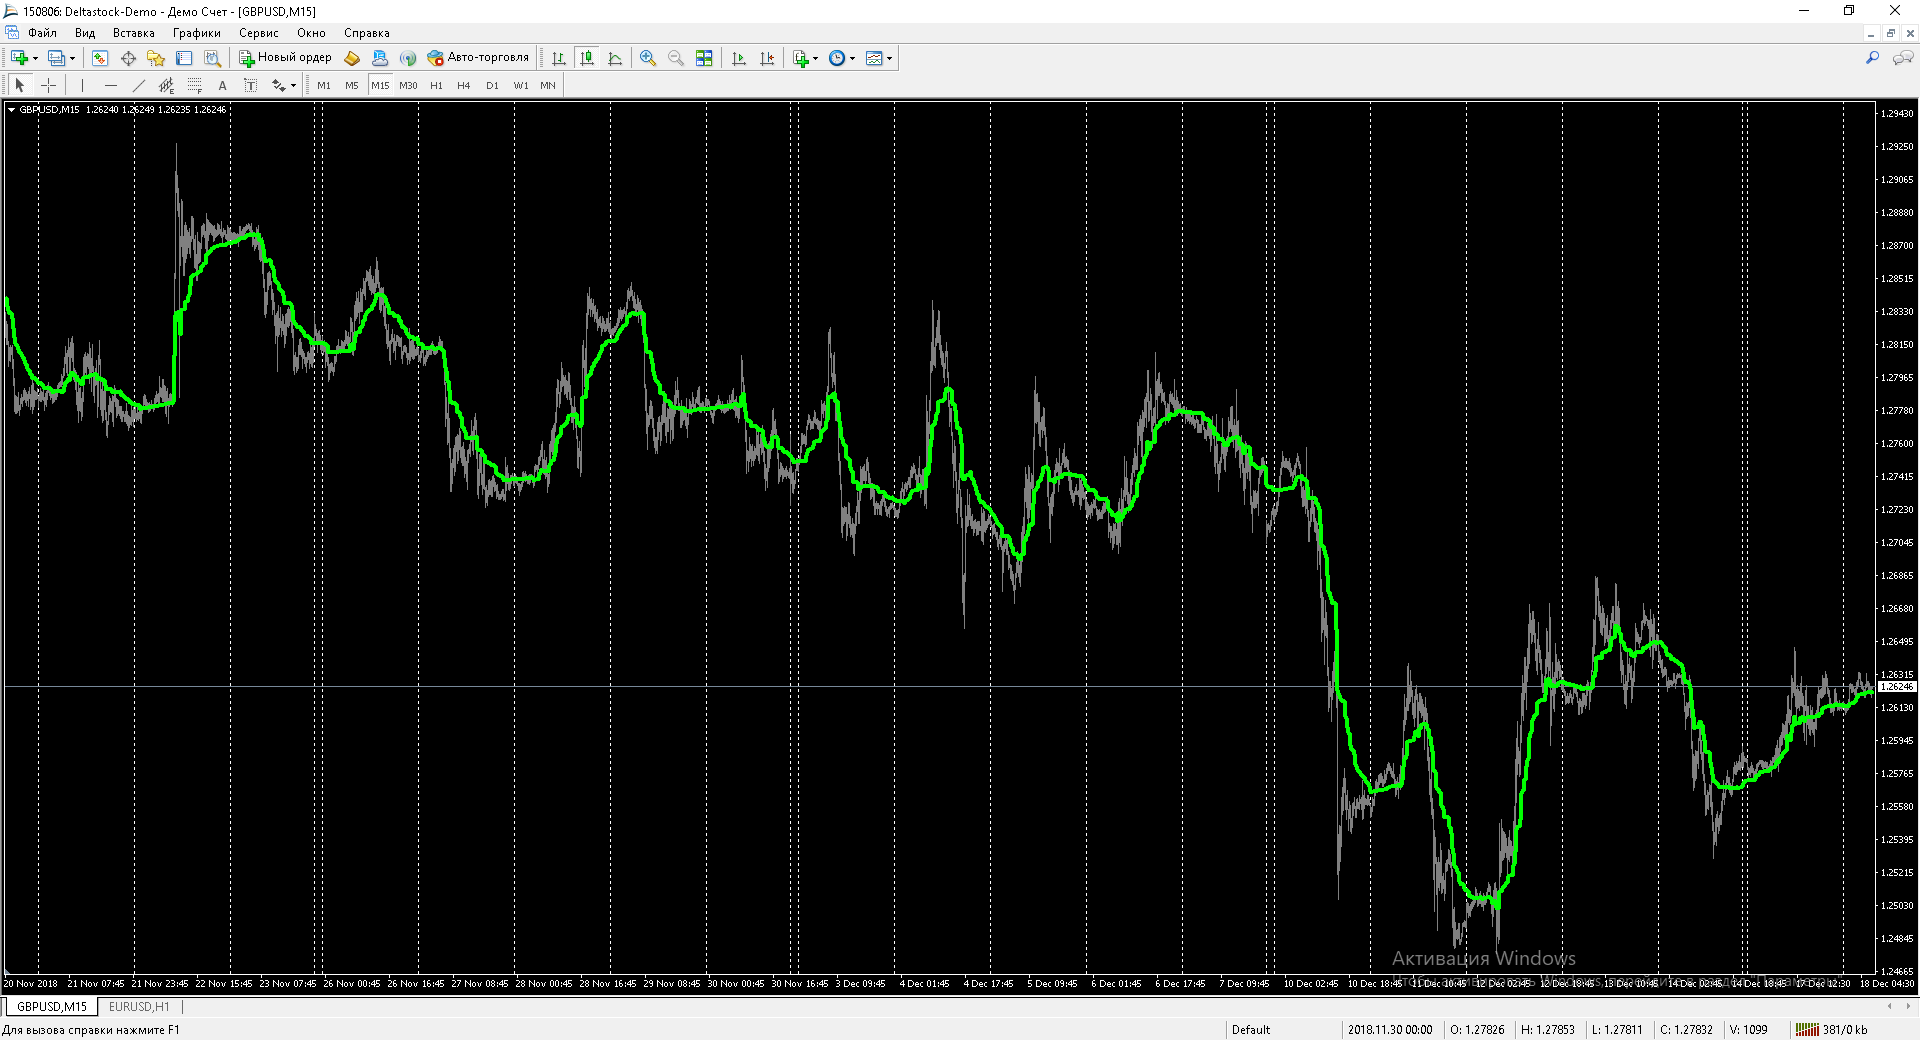This screenshot has height=1040, width=1920.
Task: Open the Сервис menu
Action: point(259,33)
